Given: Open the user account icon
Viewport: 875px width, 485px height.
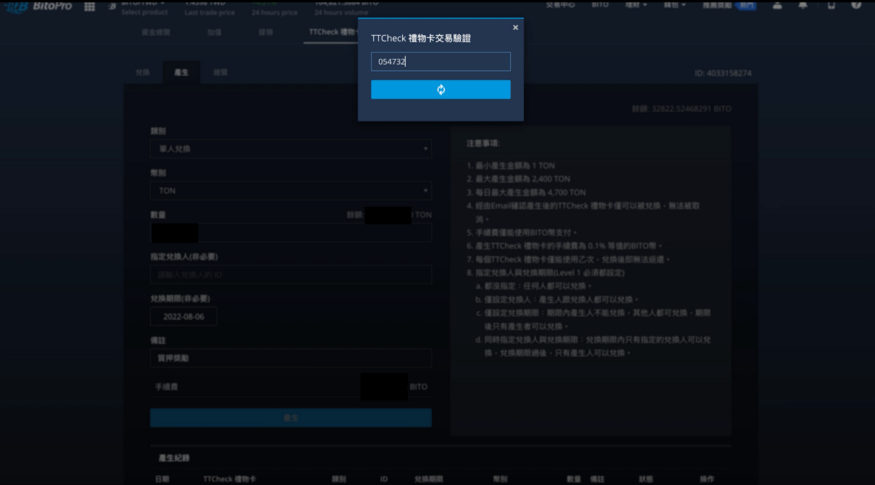Looking at the screenshot, I should pyautogui.click(x=777, y=5).
